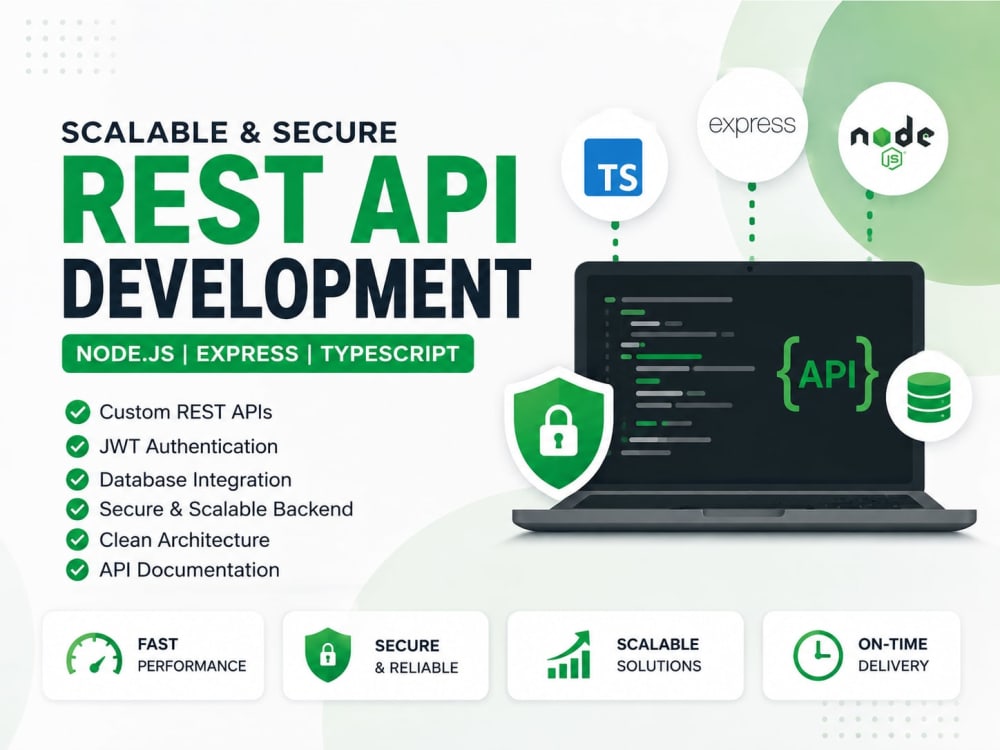1000x750 pixels.
Task: Click the express logo circle
Action: coord(752,125)
